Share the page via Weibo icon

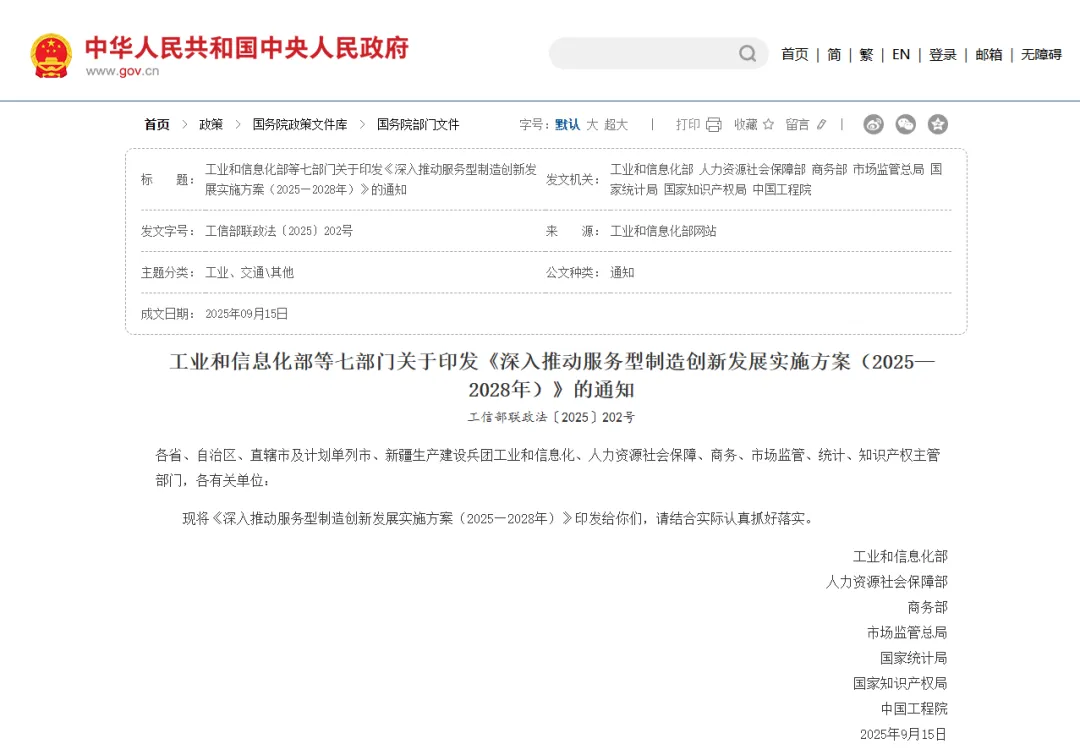pos(874,124)
